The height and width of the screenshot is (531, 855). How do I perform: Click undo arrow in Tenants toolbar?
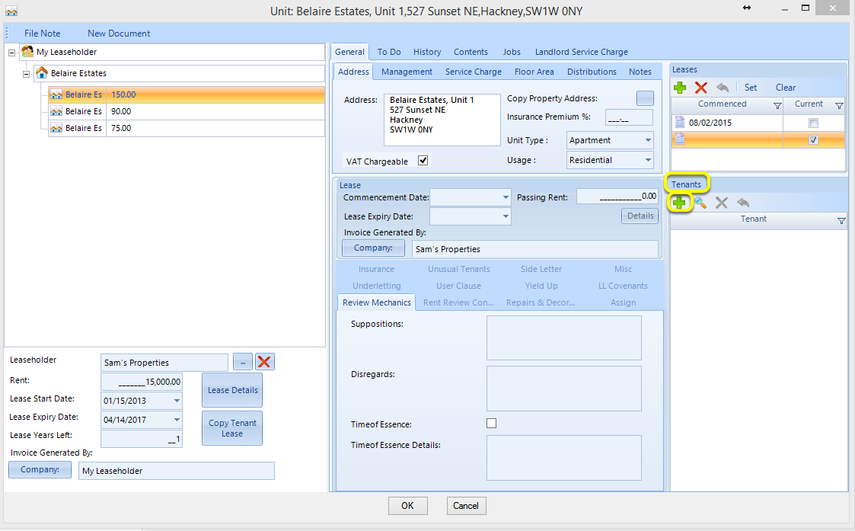pos(743,203)
